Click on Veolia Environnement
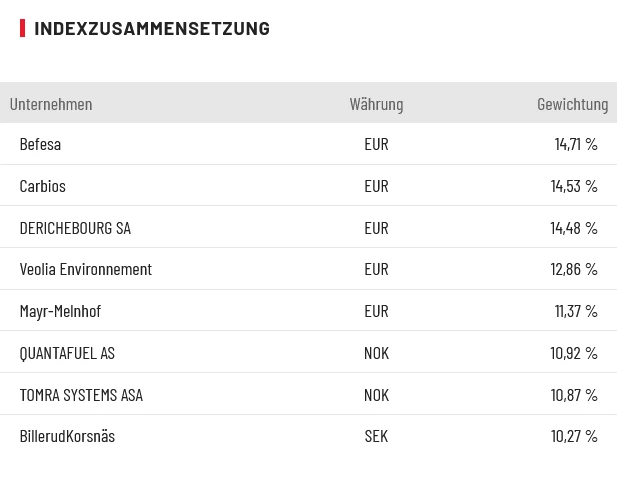Image resolution: width=617 pixels, height=504 pixels. coord(86,269)
